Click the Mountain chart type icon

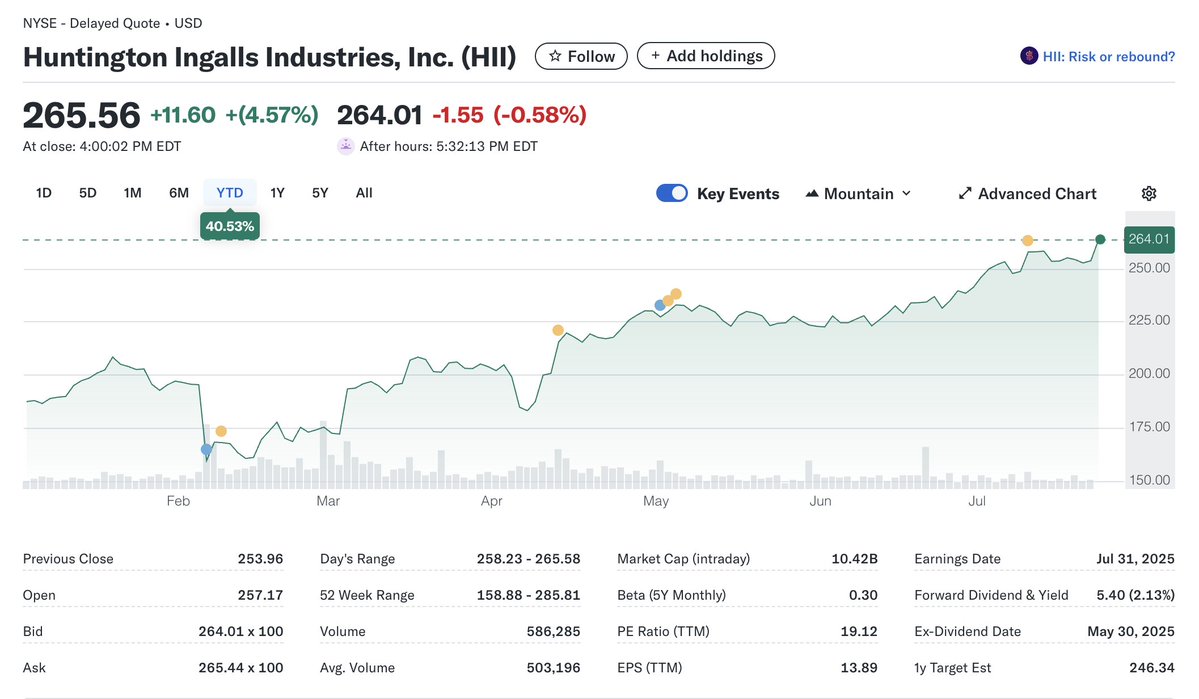click(812, 193)
